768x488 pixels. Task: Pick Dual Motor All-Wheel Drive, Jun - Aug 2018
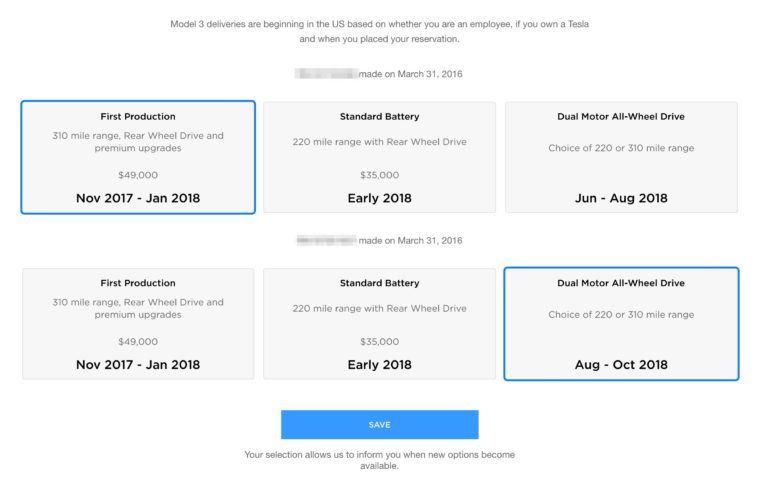pos(621,157)
